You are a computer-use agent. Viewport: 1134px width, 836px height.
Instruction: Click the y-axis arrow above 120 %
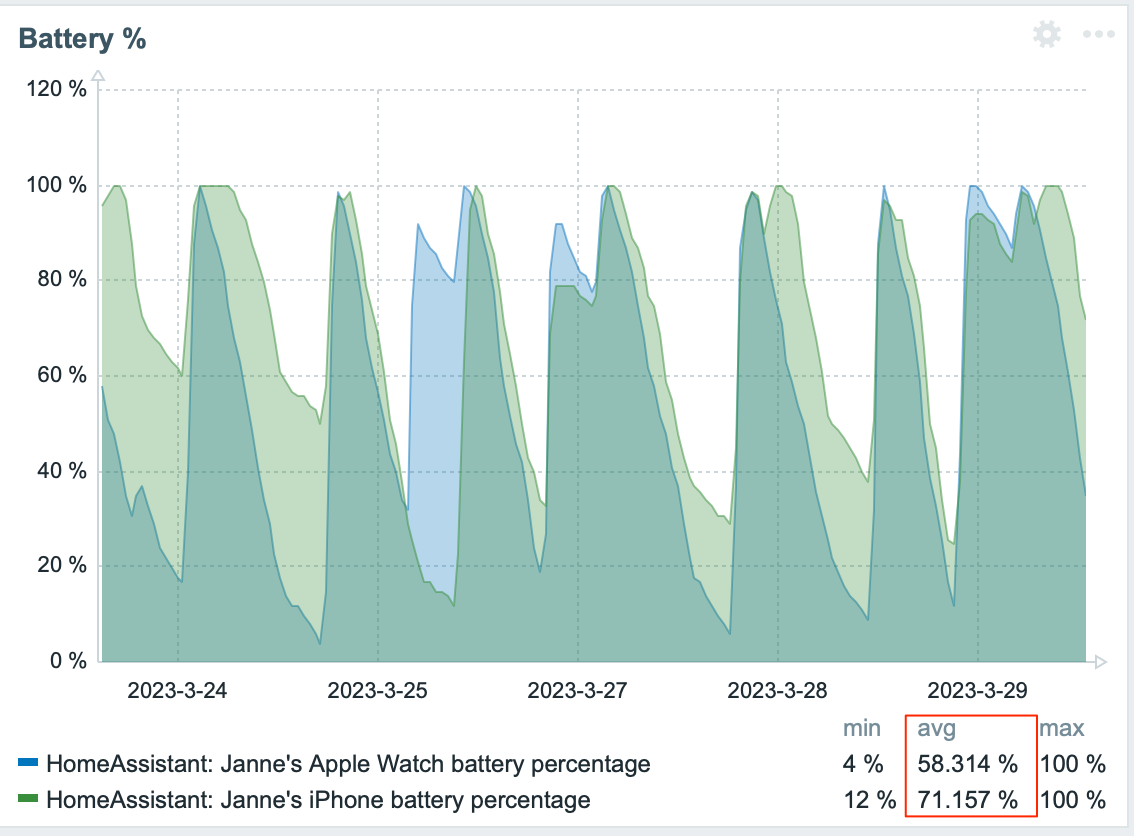click(x=98, y=73)
